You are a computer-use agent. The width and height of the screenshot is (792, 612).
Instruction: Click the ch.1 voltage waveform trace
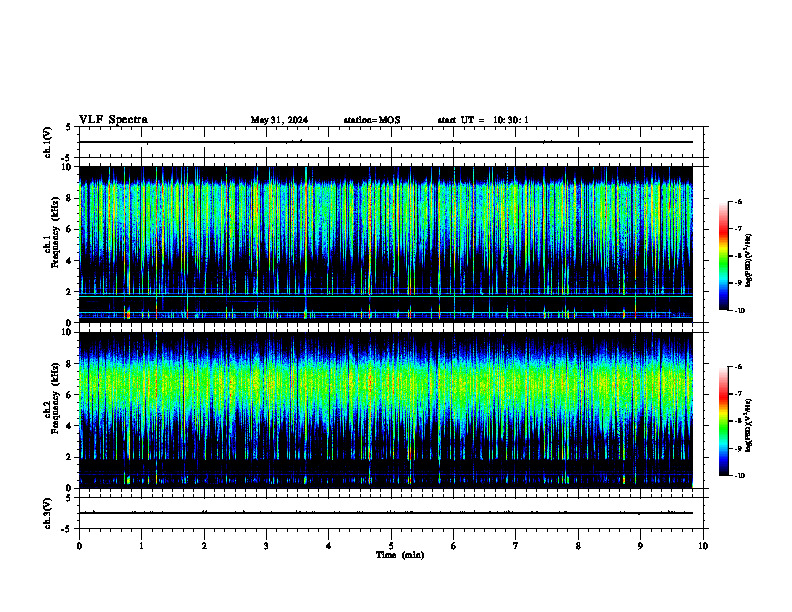(x=386, y=142)
